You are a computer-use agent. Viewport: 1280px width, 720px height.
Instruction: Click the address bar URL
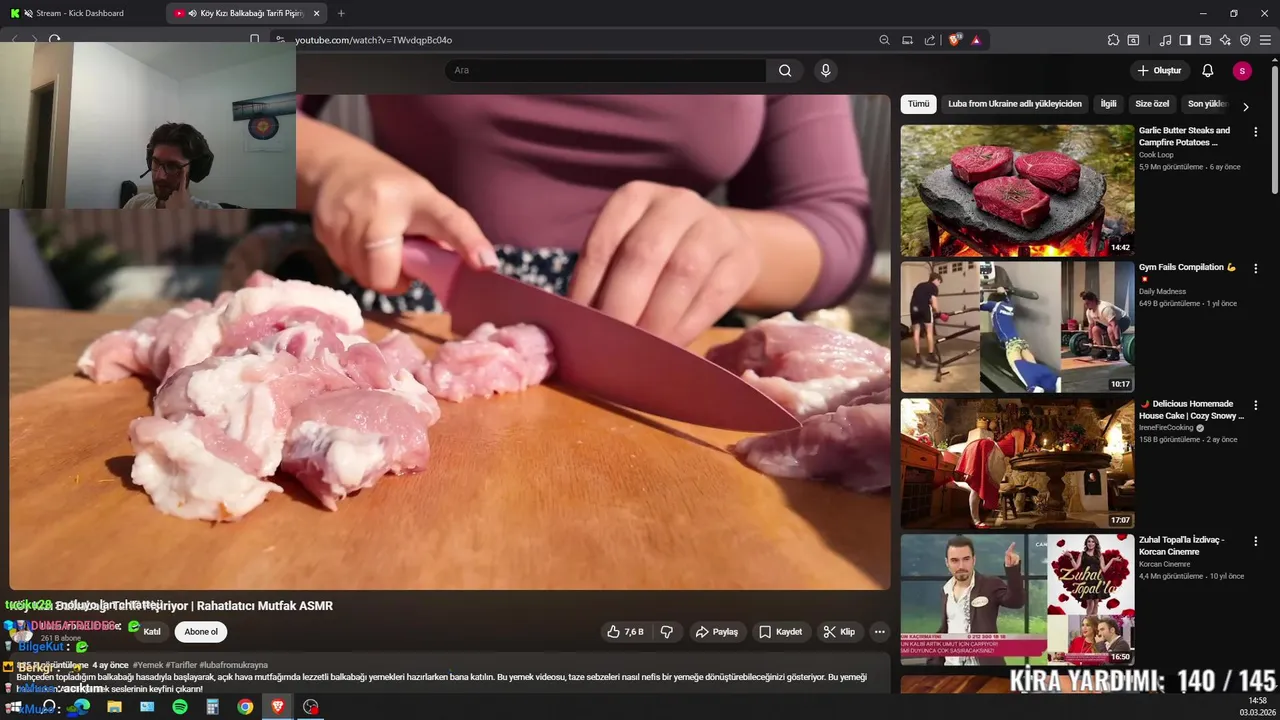(x=373, y=40)
